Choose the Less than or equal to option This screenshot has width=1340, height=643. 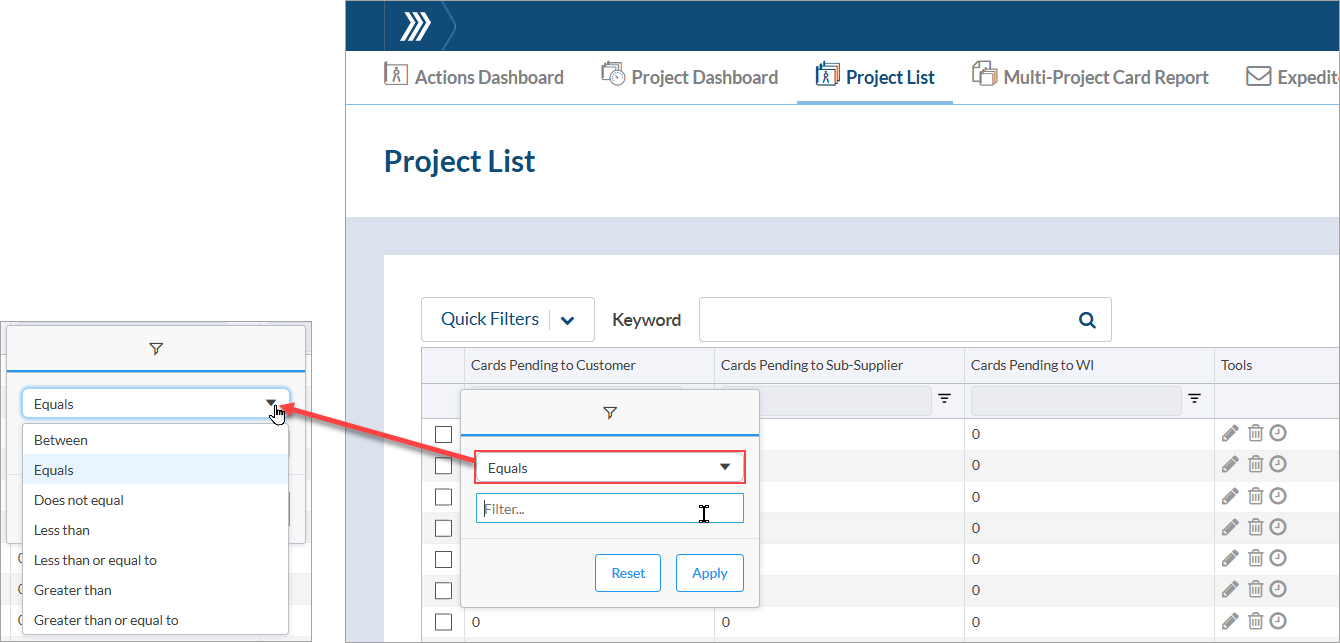coord(155,560)
